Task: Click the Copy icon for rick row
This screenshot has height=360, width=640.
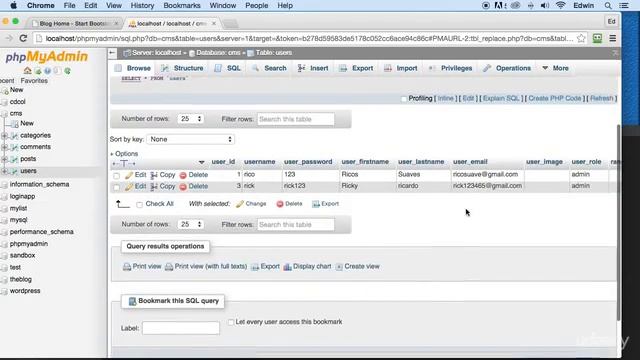Action: pyautogui.click(x=154, y=187)
